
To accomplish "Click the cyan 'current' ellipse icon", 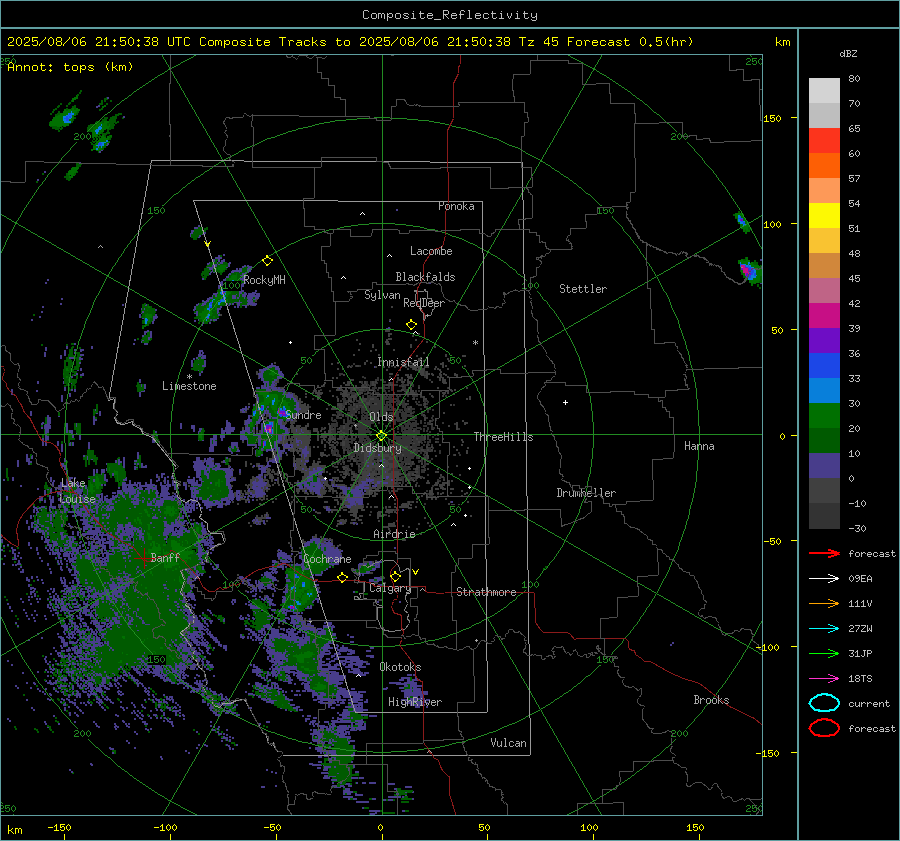I will (x=824, y=703).
